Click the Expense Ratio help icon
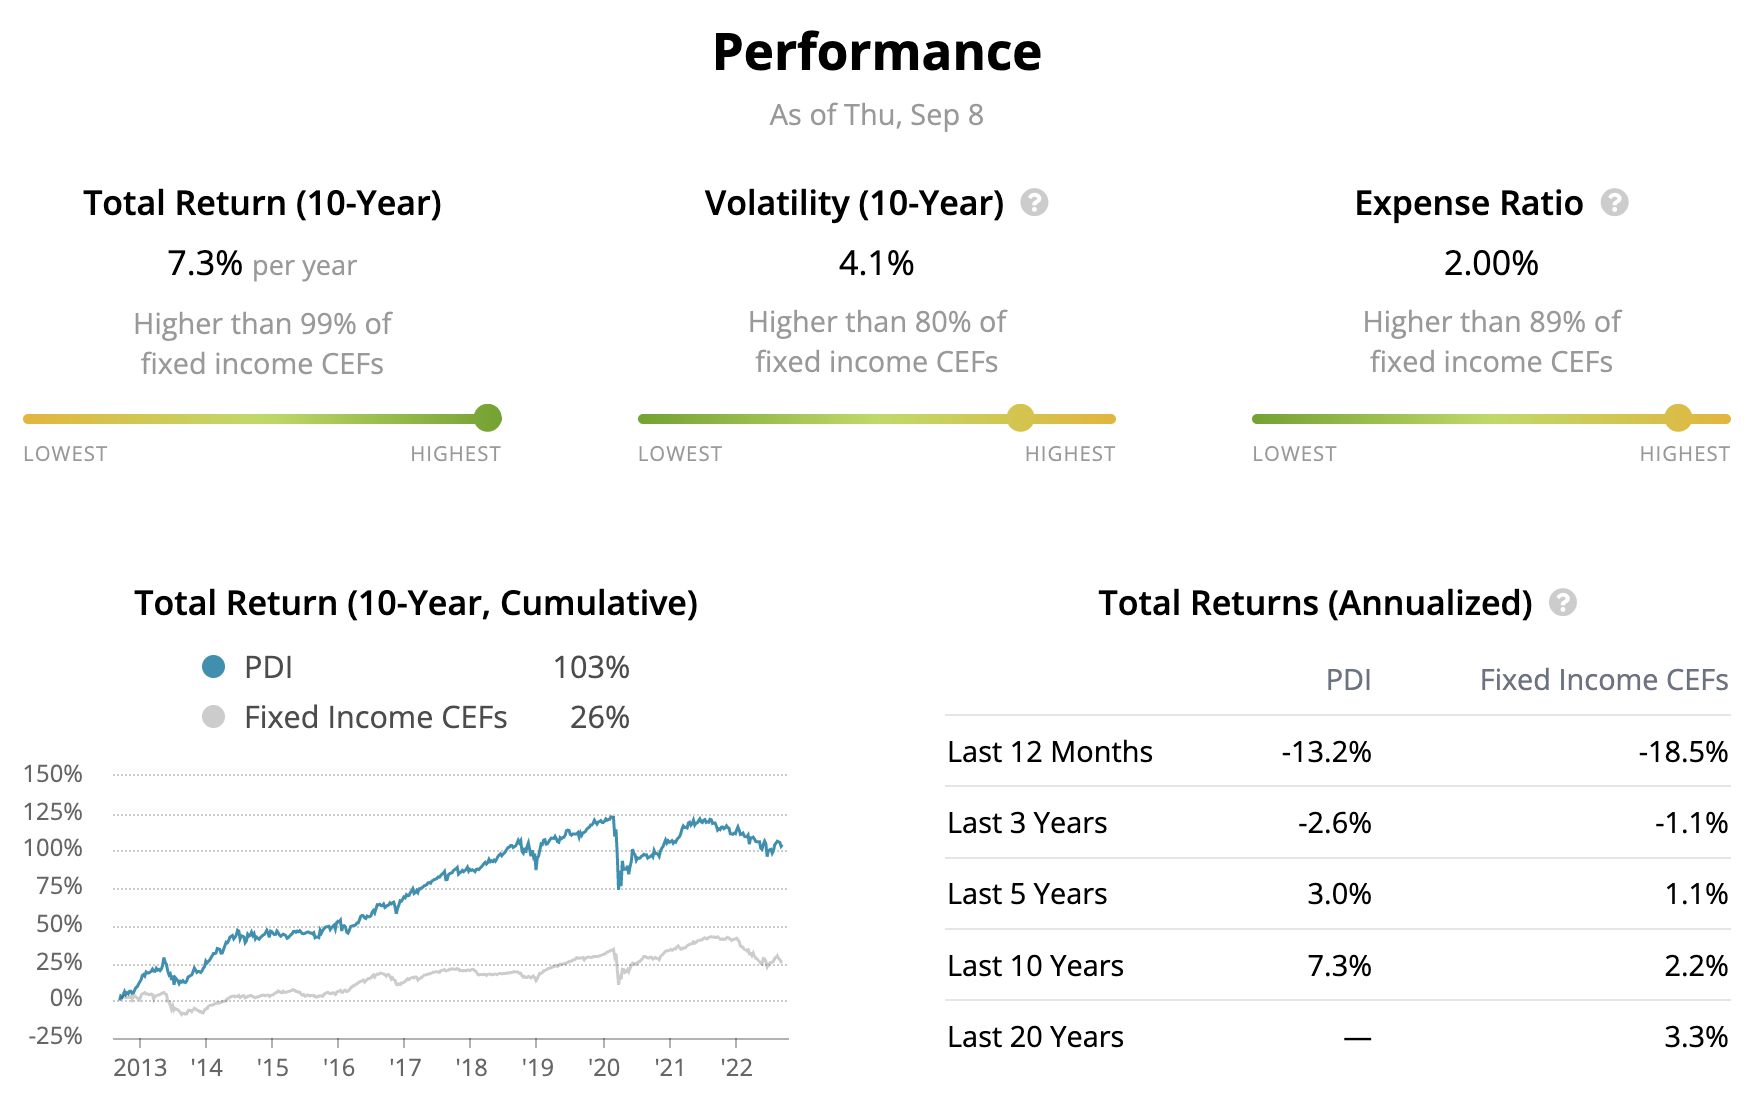The image size is (1760, 1096). pyautogui.click(x=1614, y=203)
